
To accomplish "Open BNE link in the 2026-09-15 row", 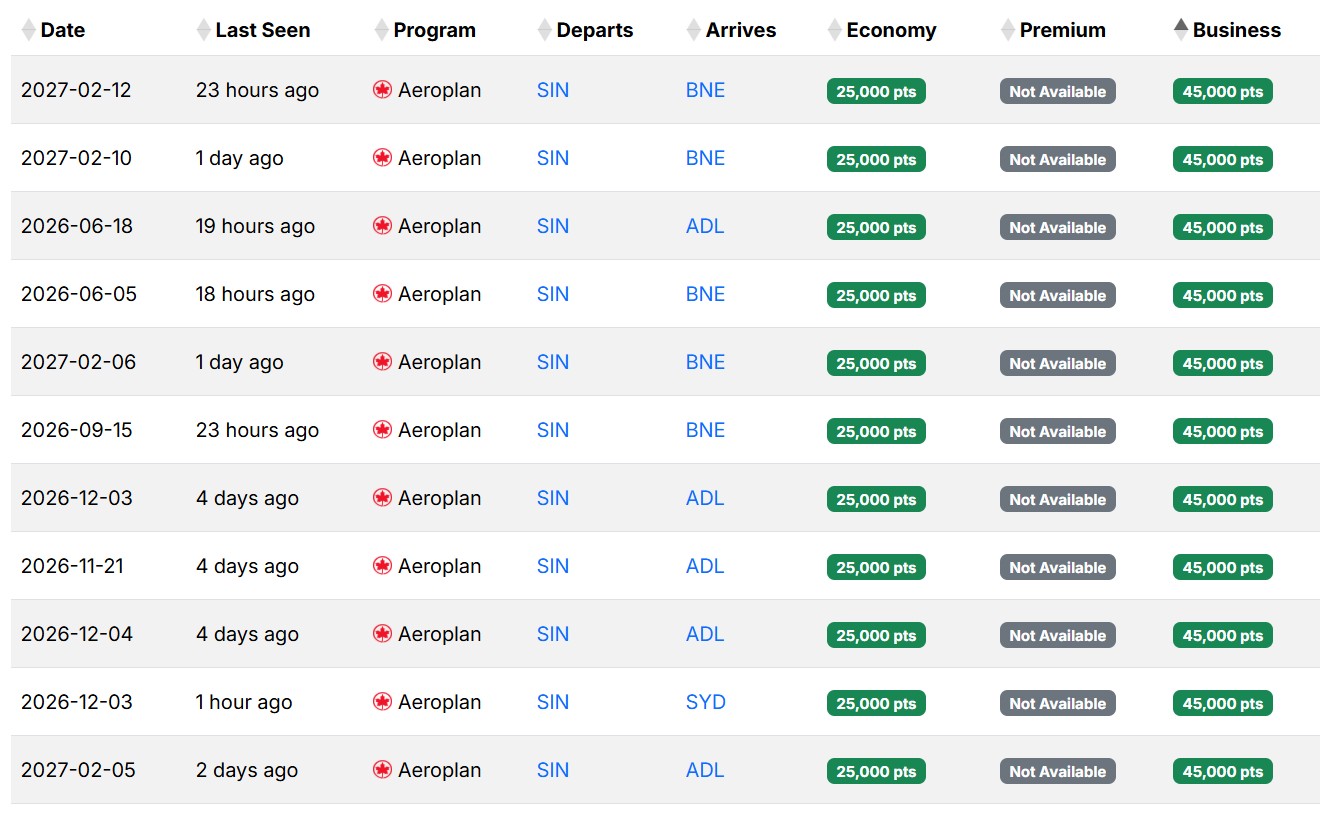I will pyautogui.click(x=705, y=430).
